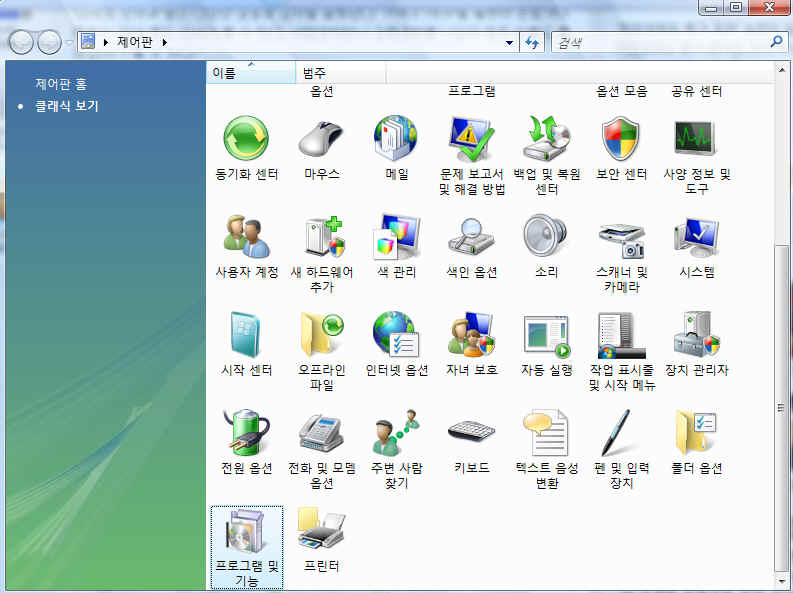Open the 자동 실행 autoplay icon

pos(547,335)
